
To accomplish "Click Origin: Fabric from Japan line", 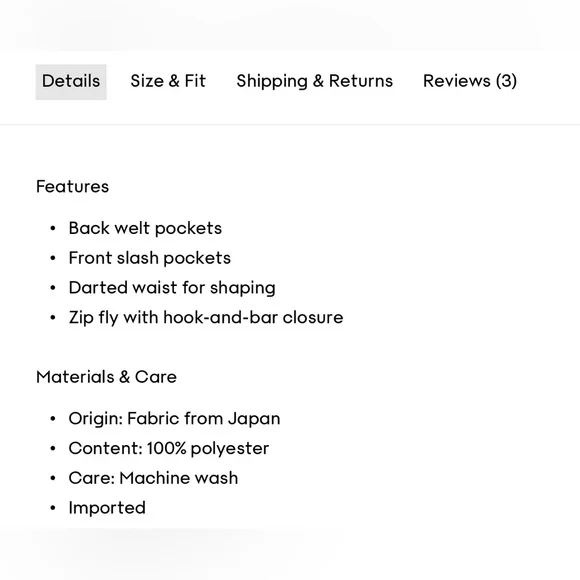I will click(x=174, y=419).
